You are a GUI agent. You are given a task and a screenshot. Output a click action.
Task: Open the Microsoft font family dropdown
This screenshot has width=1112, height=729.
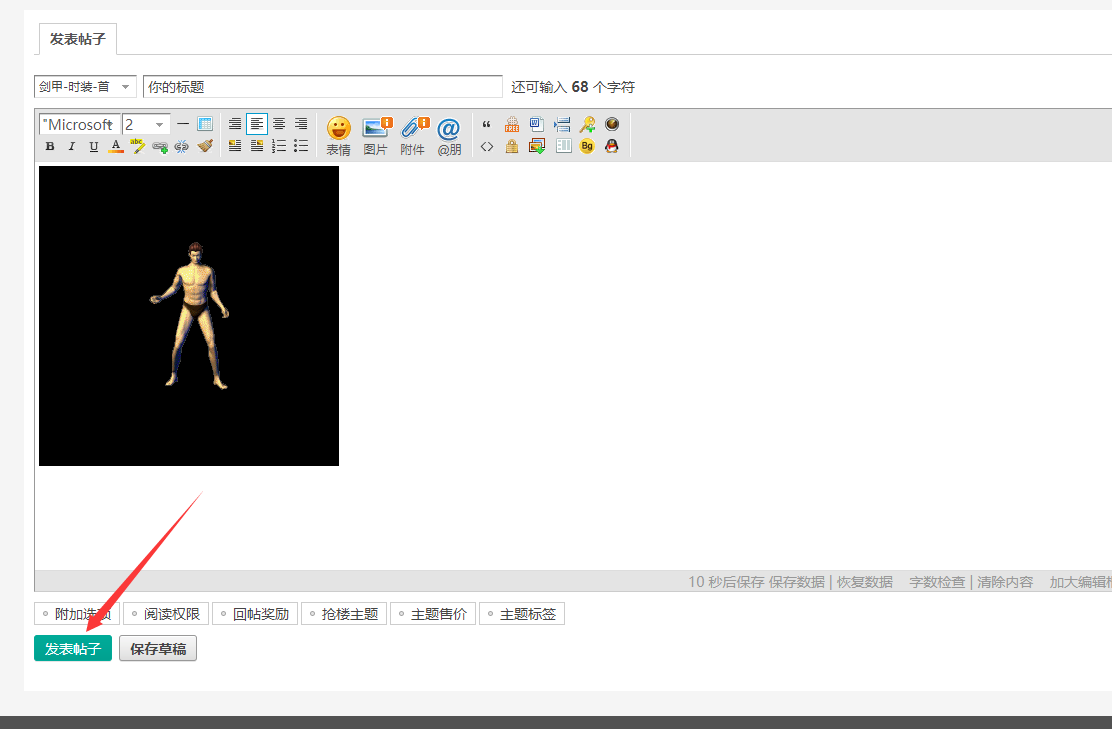(79, 124)
